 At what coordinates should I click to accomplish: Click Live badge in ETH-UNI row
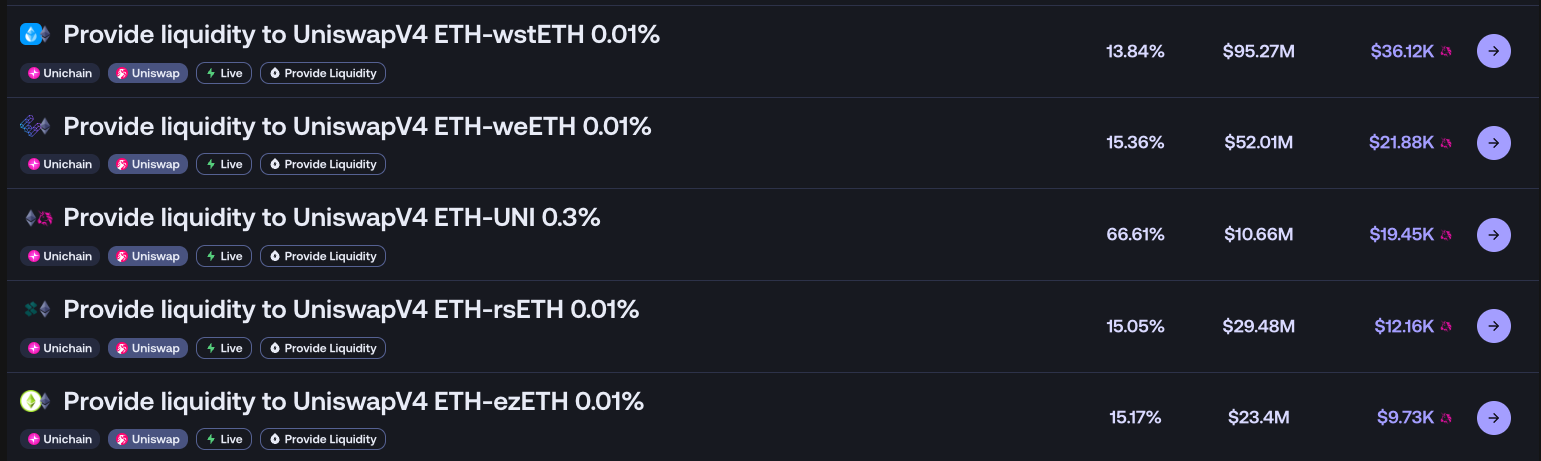(224, 256)
